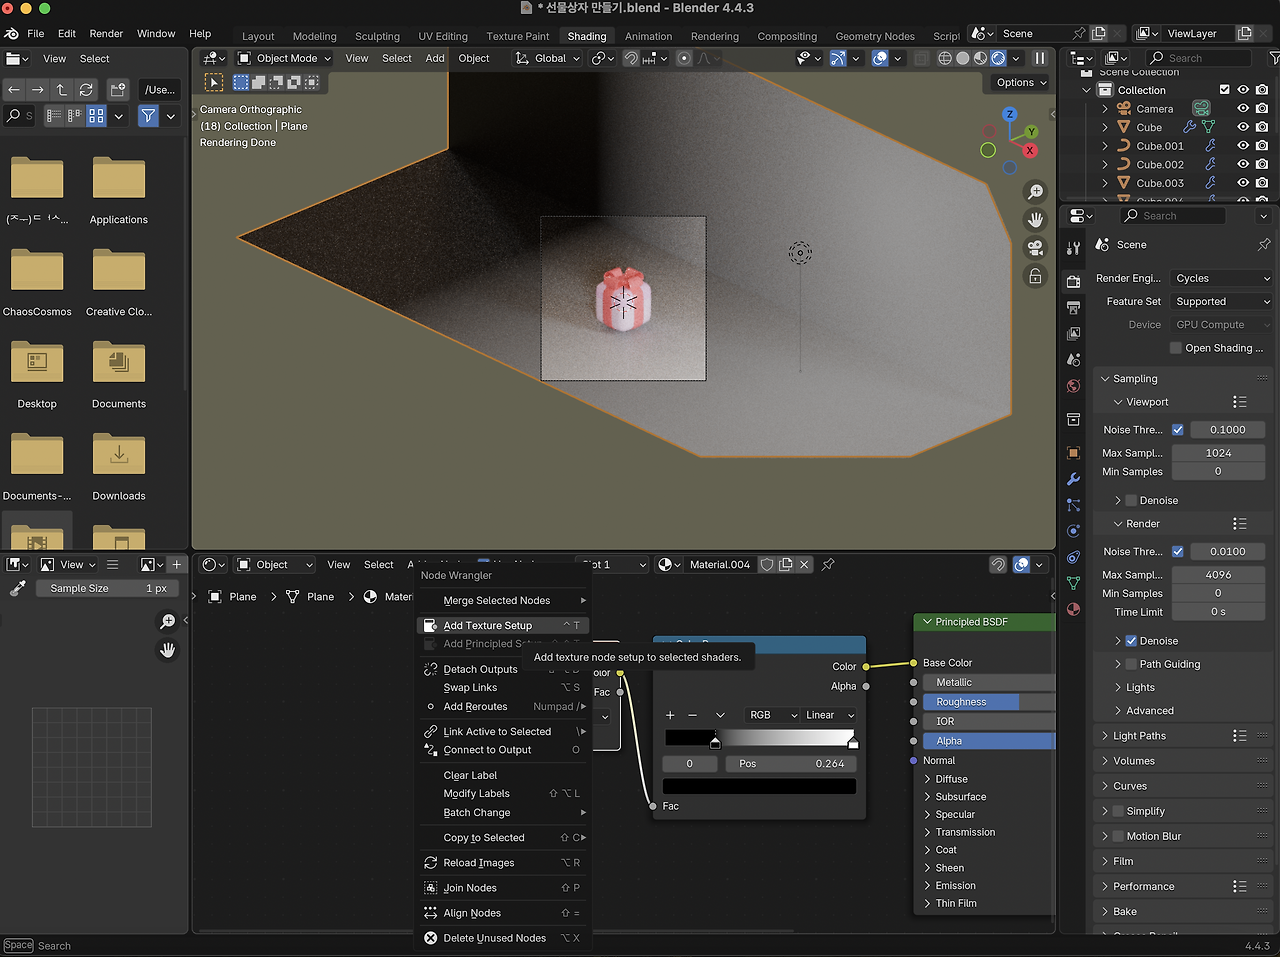
Task: Switch to the Geometry Nodes workspace tab
Action: click(874, 36)
